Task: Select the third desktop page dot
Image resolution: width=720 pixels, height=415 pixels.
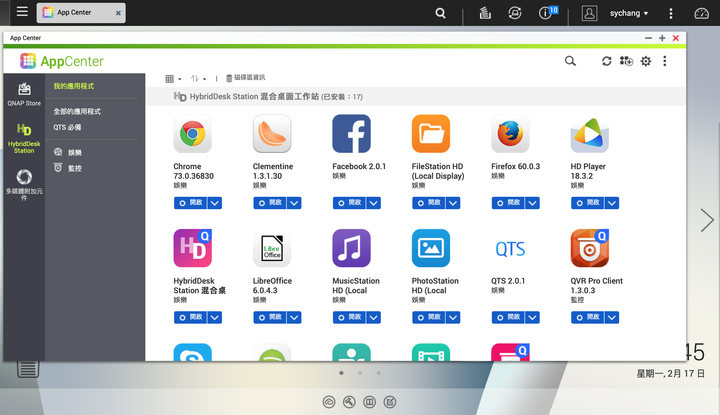Action: click(378, 373)
